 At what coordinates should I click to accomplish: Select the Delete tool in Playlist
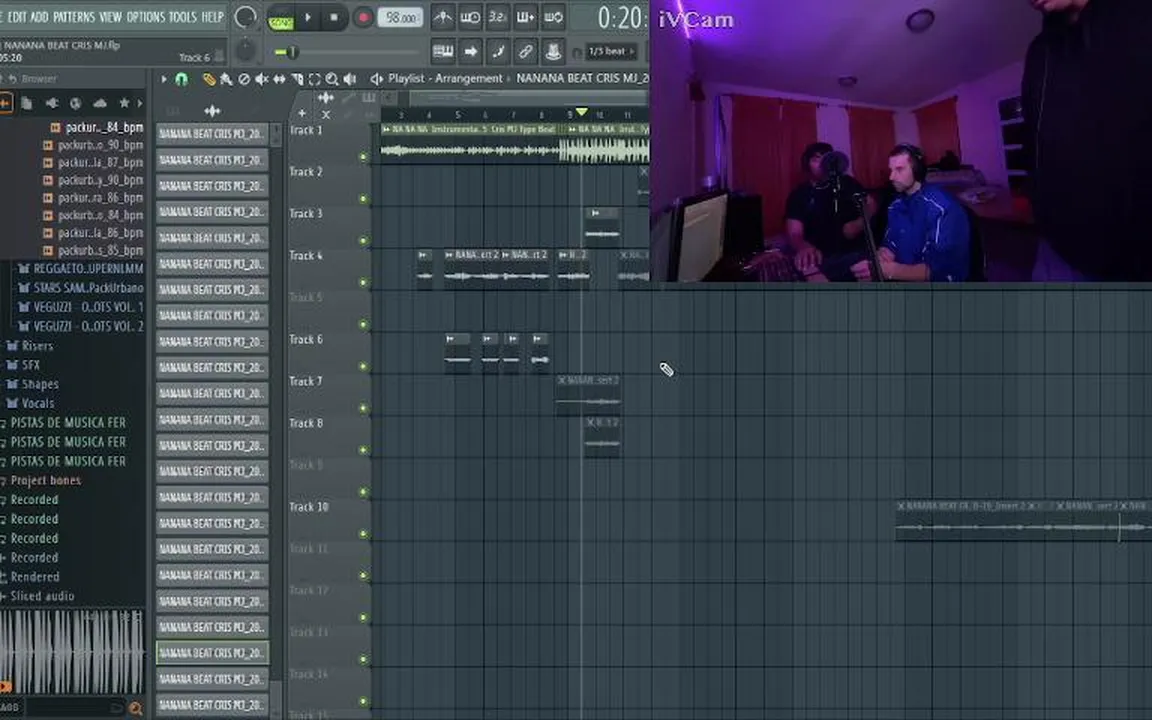tap(244, 79)
